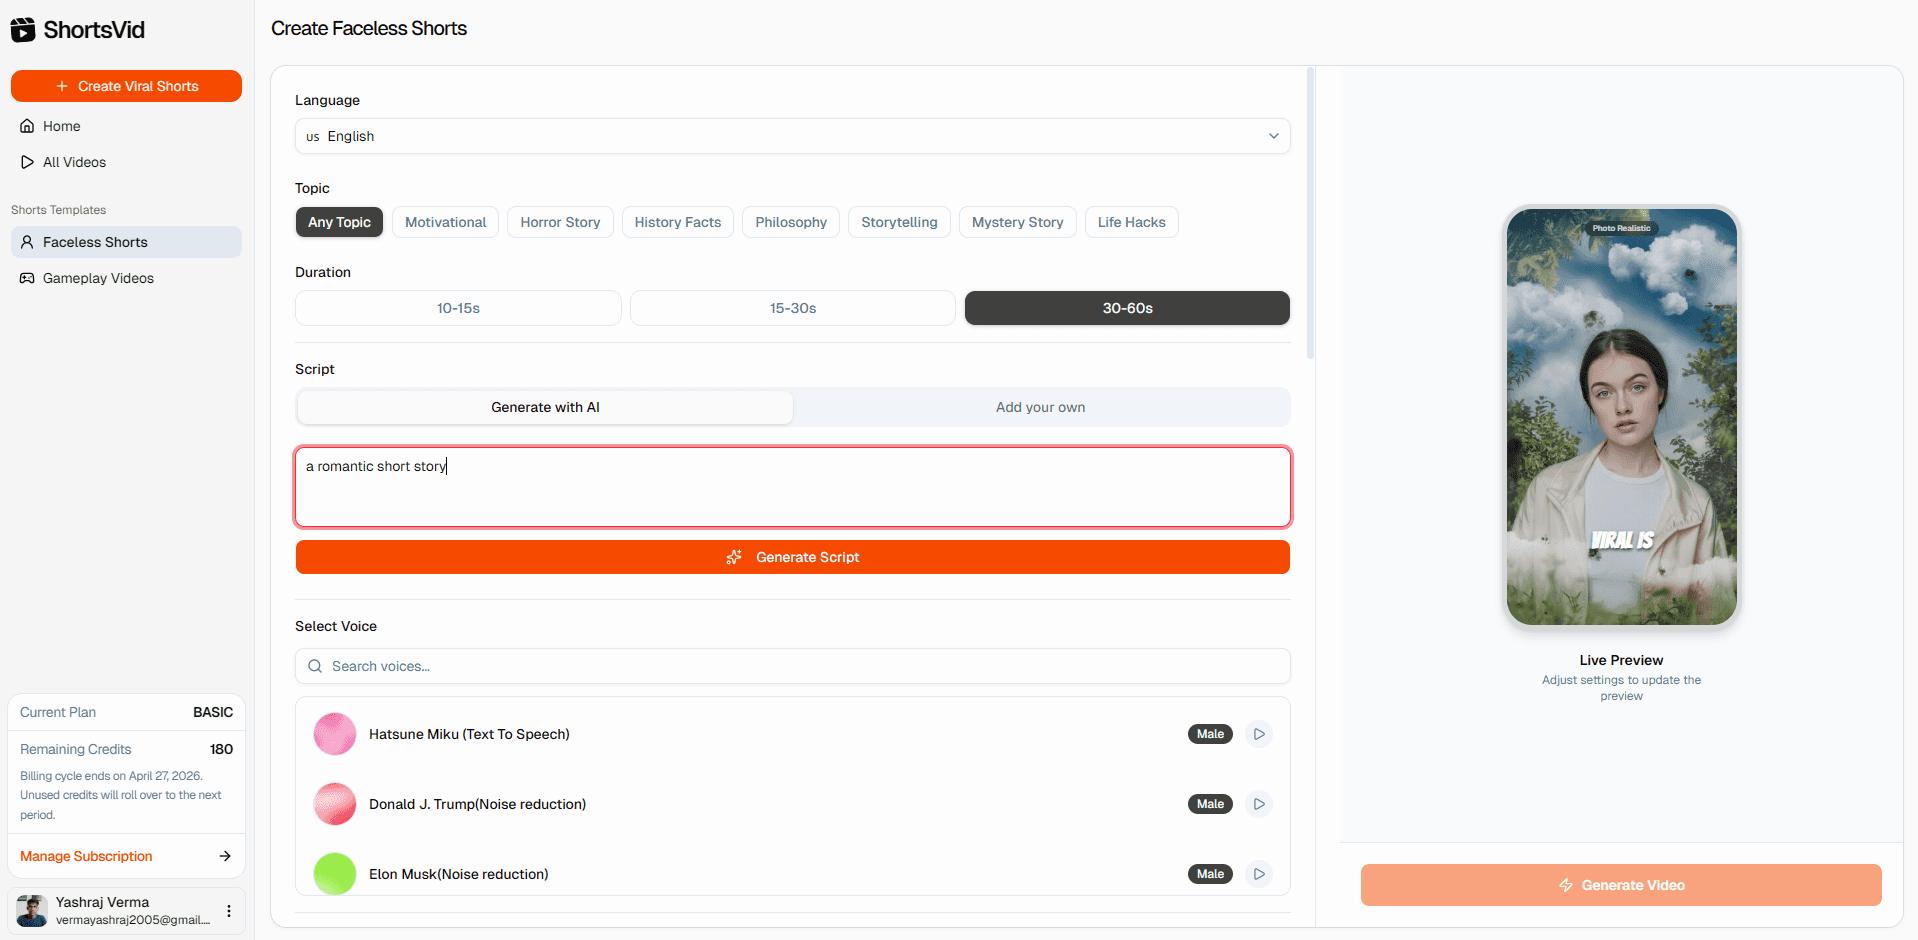This screenshot has height=940, width=1918.
Task: Select the 15-30s duration option
Action: click(x=793, y=308)
